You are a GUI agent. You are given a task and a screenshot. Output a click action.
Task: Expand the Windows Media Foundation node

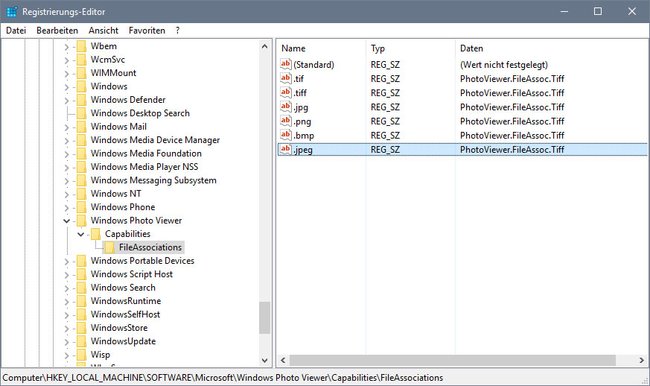click(66, 154)
